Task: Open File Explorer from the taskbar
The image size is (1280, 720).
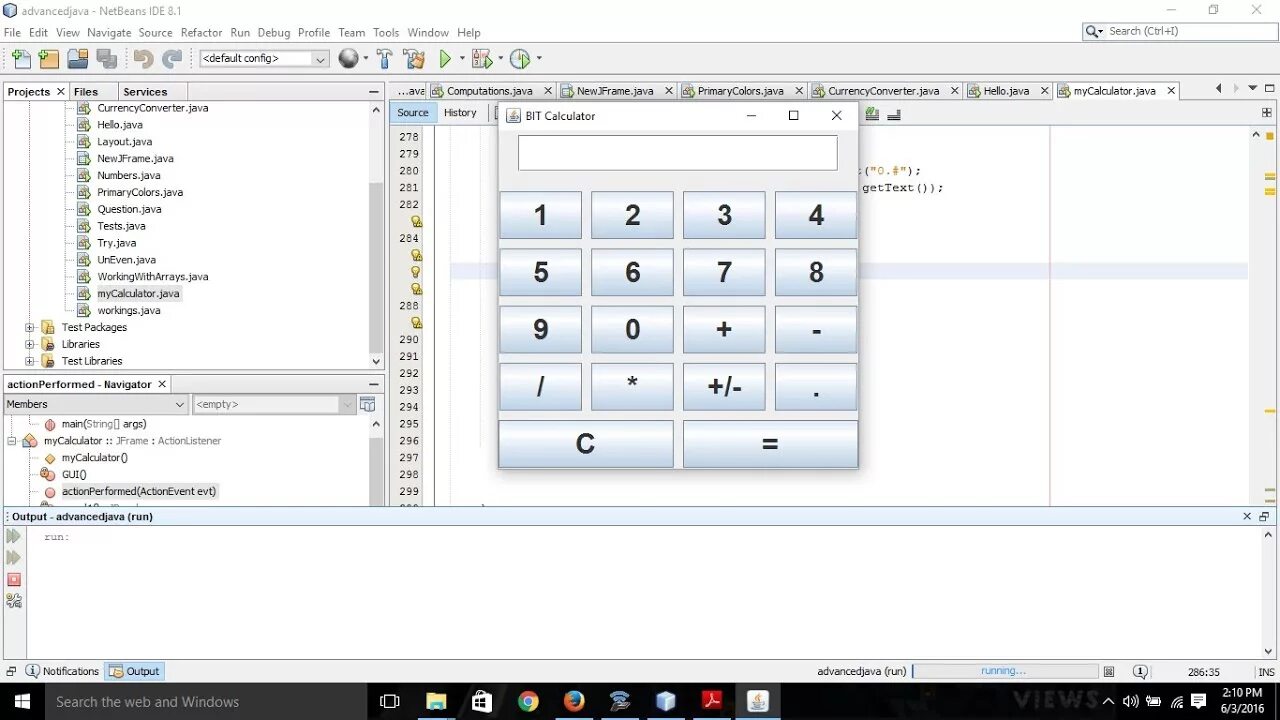Action: click(436, 702)
